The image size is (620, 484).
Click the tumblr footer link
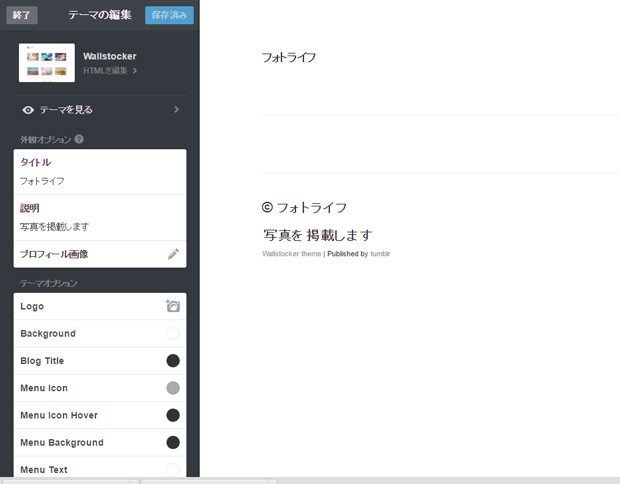point(380,254)
